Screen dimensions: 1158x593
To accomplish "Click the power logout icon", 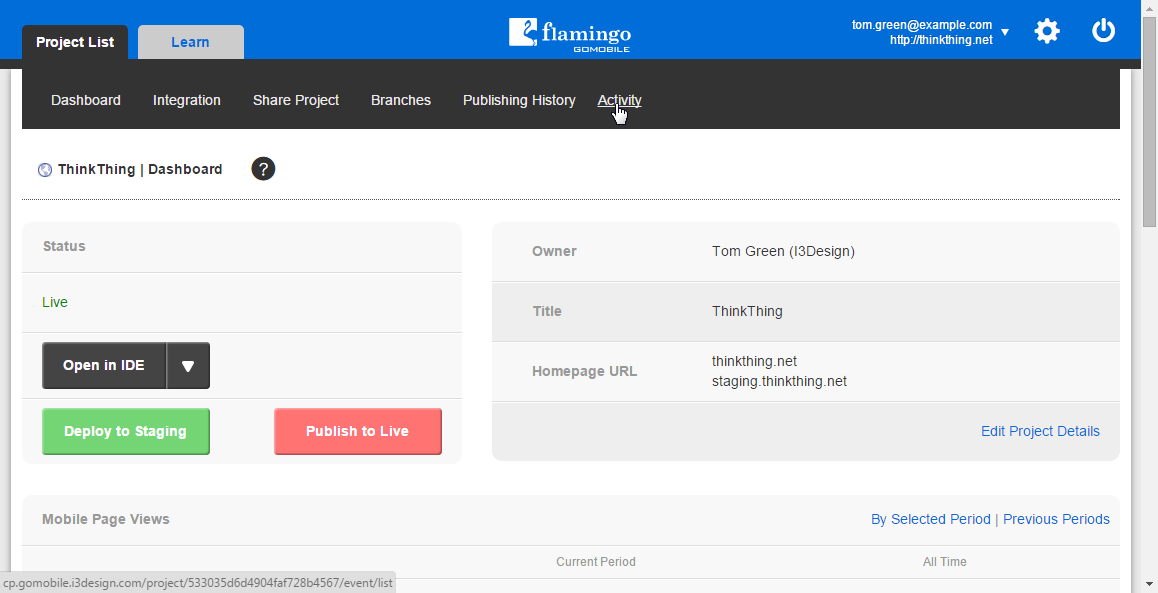I will [x=1103, y=31].
